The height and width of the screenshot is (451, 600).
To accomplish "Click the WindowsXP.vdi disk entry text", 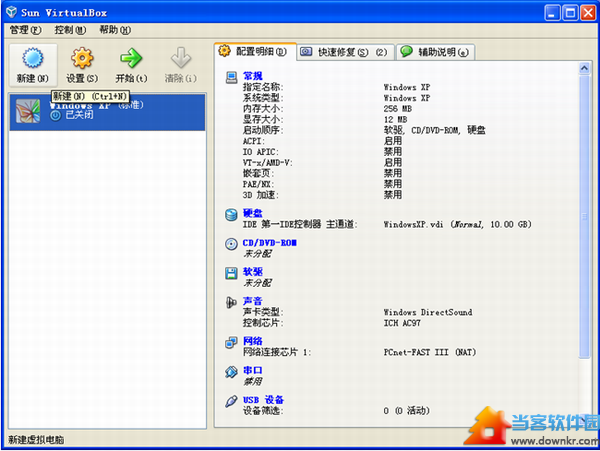I will 458,225.
